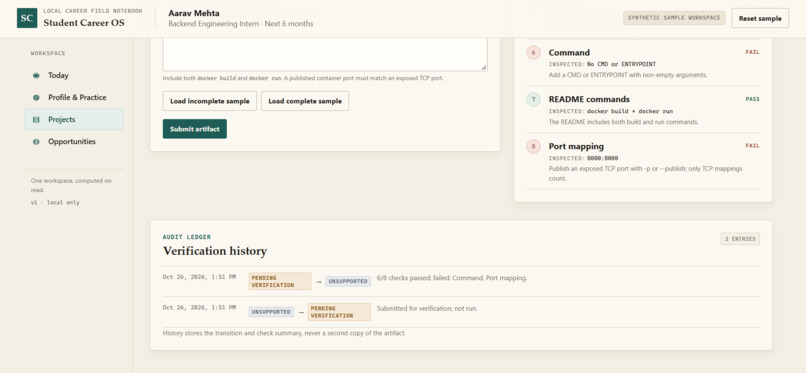Image resolution: width=806 pixels, height=373 pixels.
Task: Click the step 6 Command number badge
Action: coord(533,53)
